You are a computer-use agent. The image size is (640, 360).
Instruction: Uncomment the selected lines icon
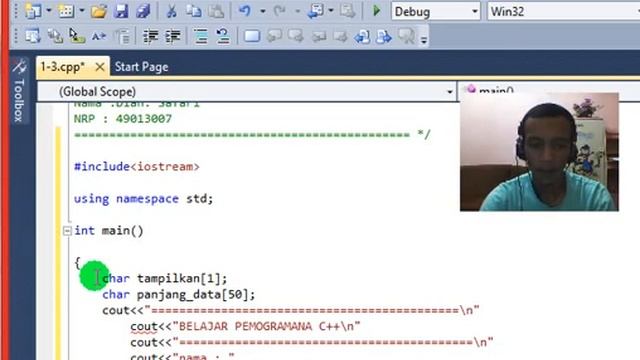click(x=223, y=37)
